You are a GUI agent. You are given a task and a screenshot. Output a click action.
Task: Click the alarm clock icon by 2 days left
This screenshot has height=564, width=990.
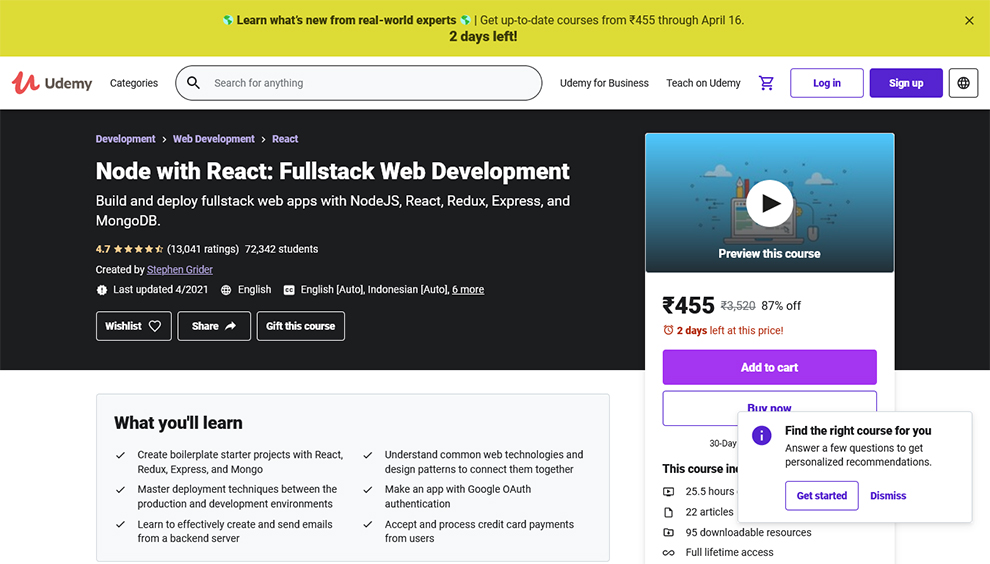pyautogui.click(x=668, y=330)
